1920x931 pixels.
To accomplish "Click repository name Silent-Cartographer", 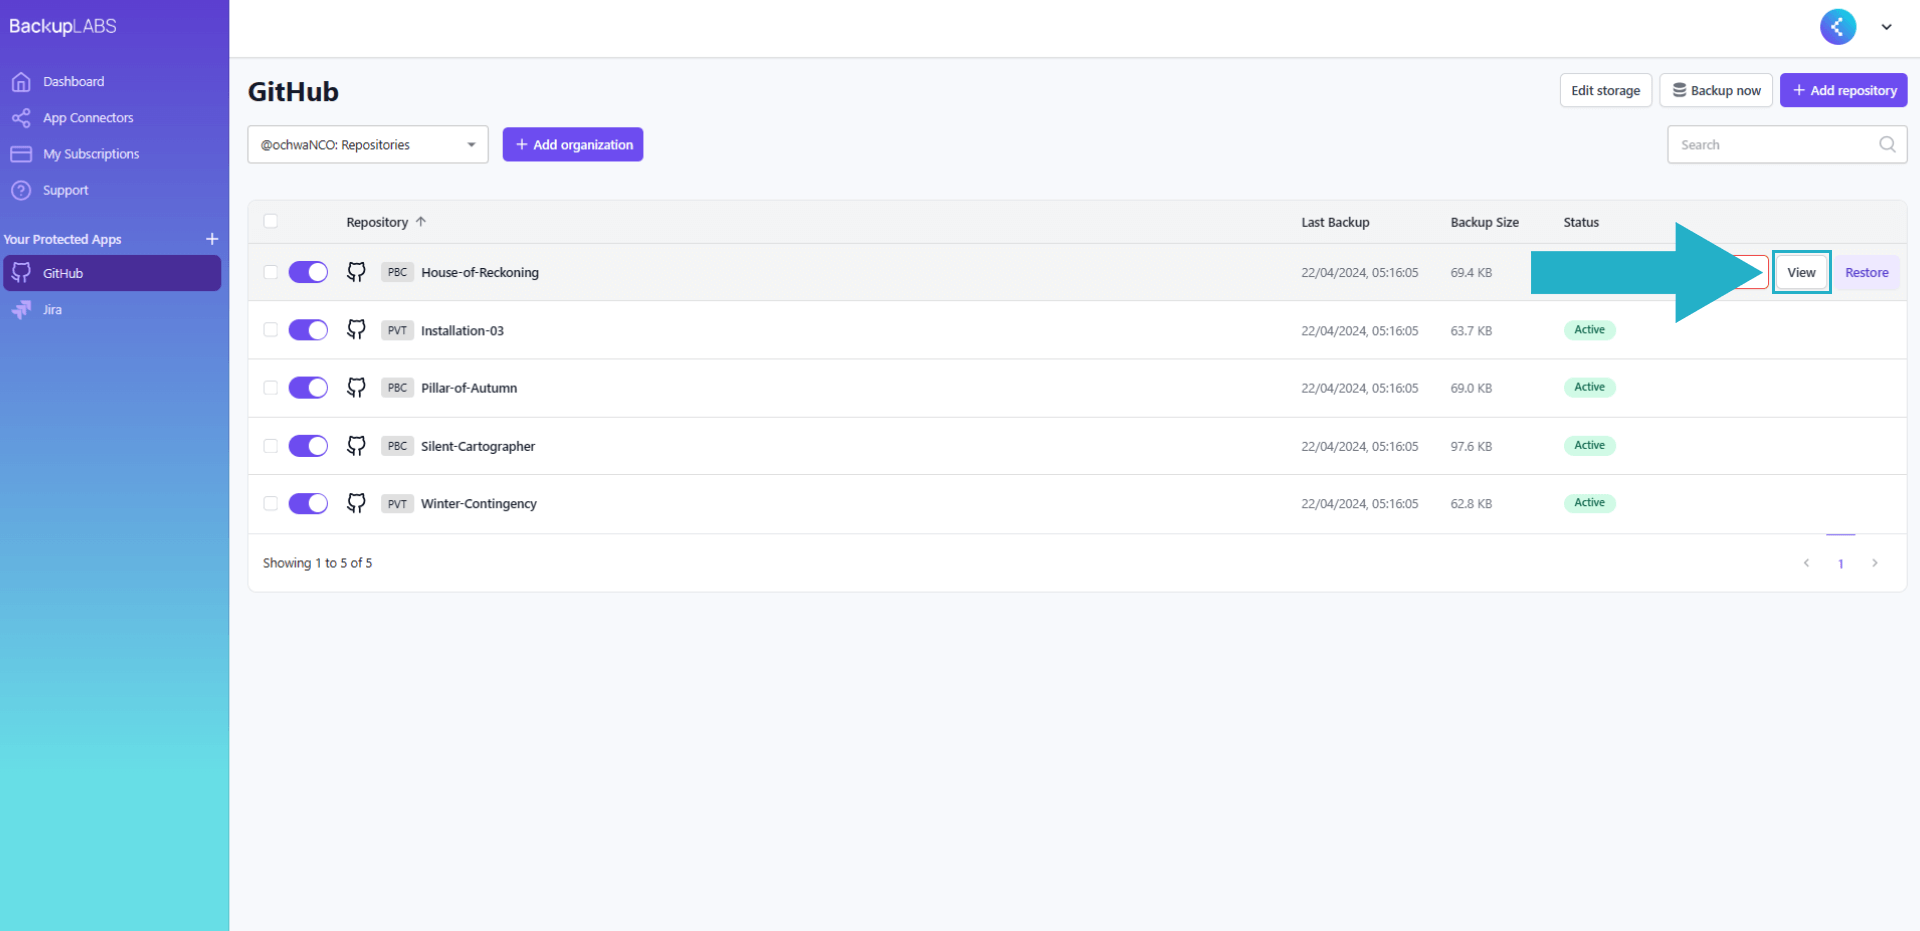I will (478, 446).
